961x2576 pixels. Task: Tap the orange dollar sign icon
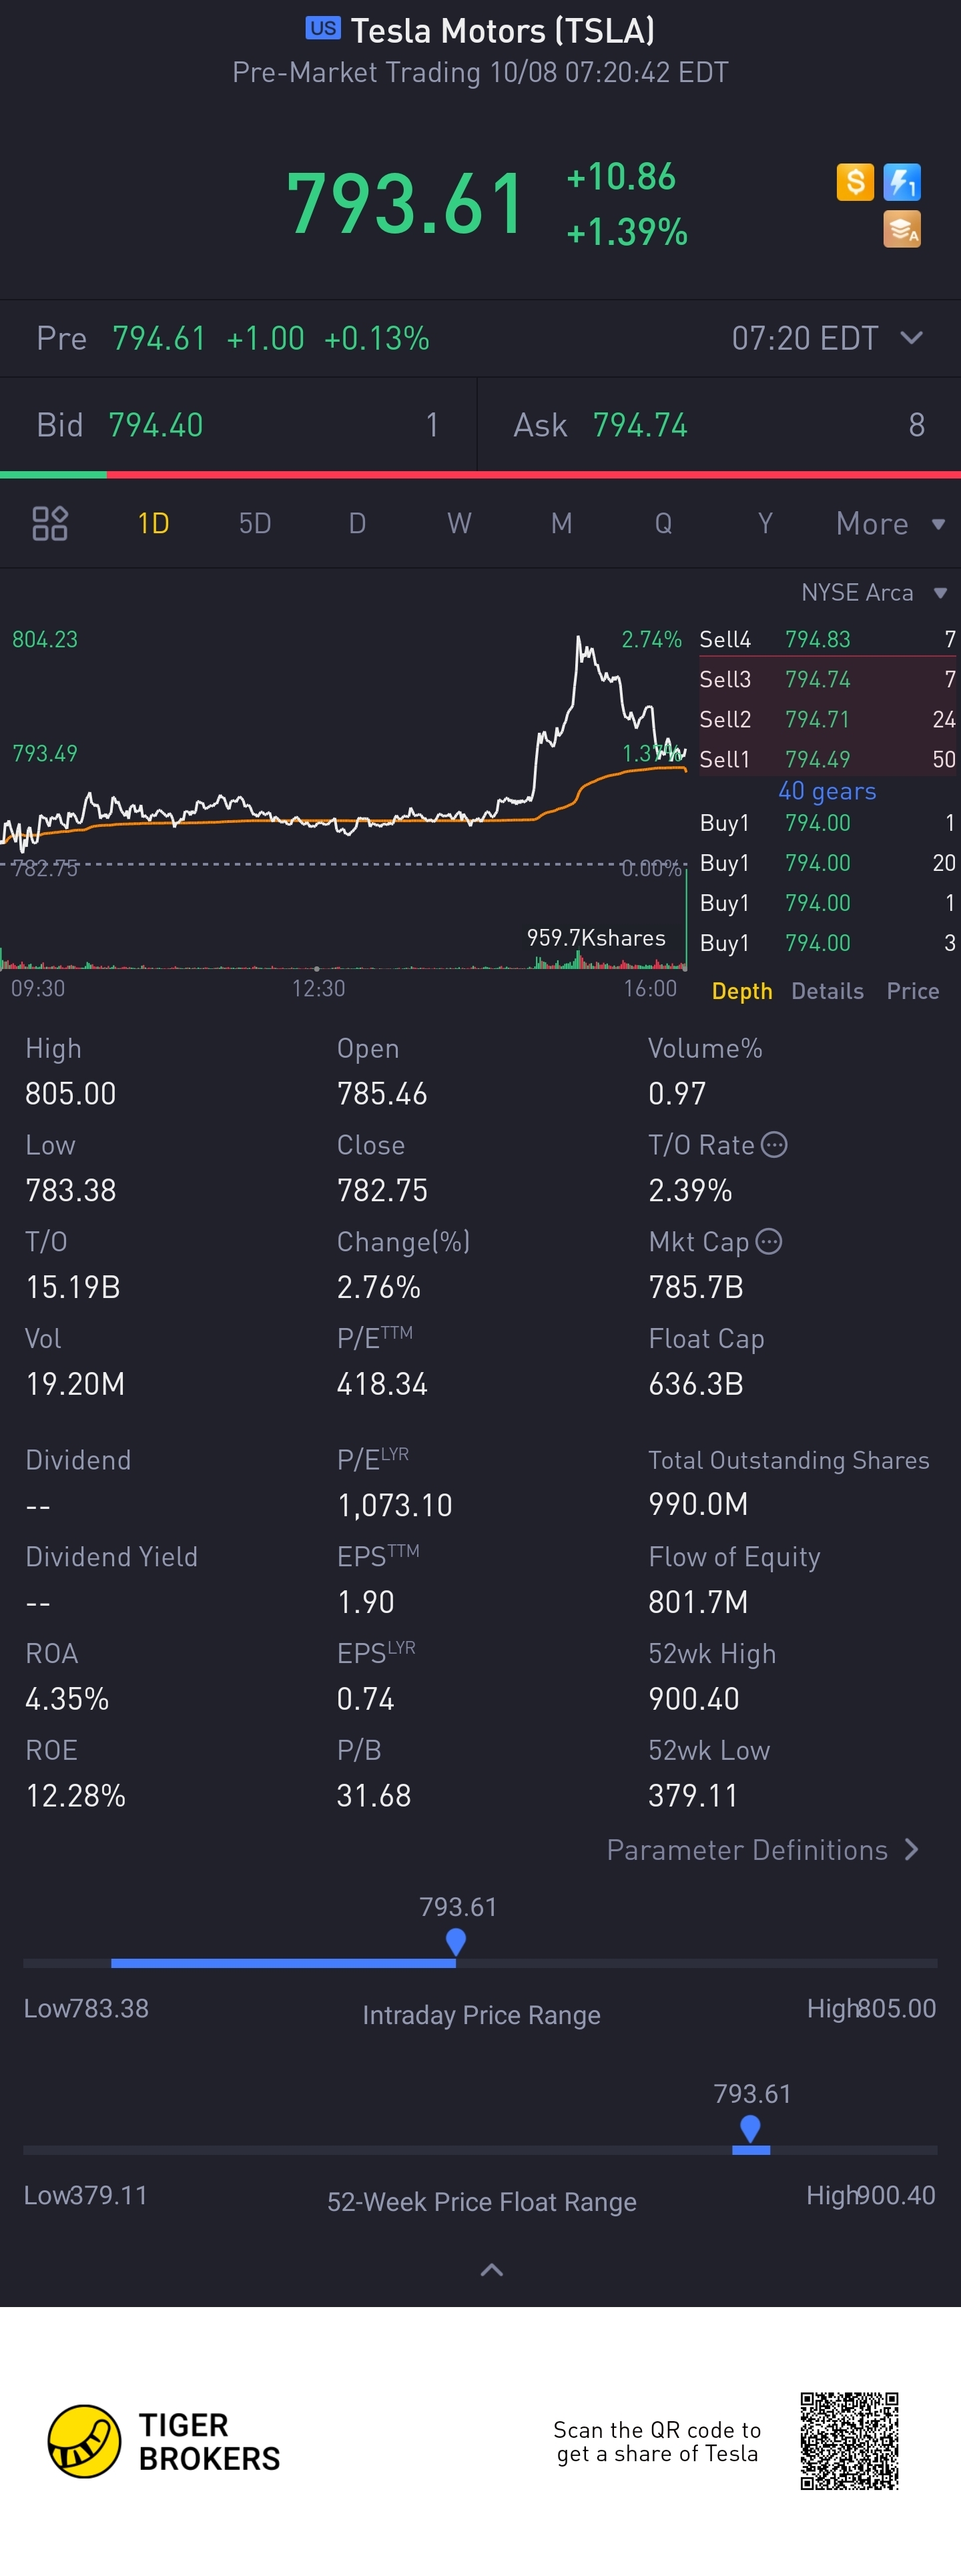[x=855, y=182]
